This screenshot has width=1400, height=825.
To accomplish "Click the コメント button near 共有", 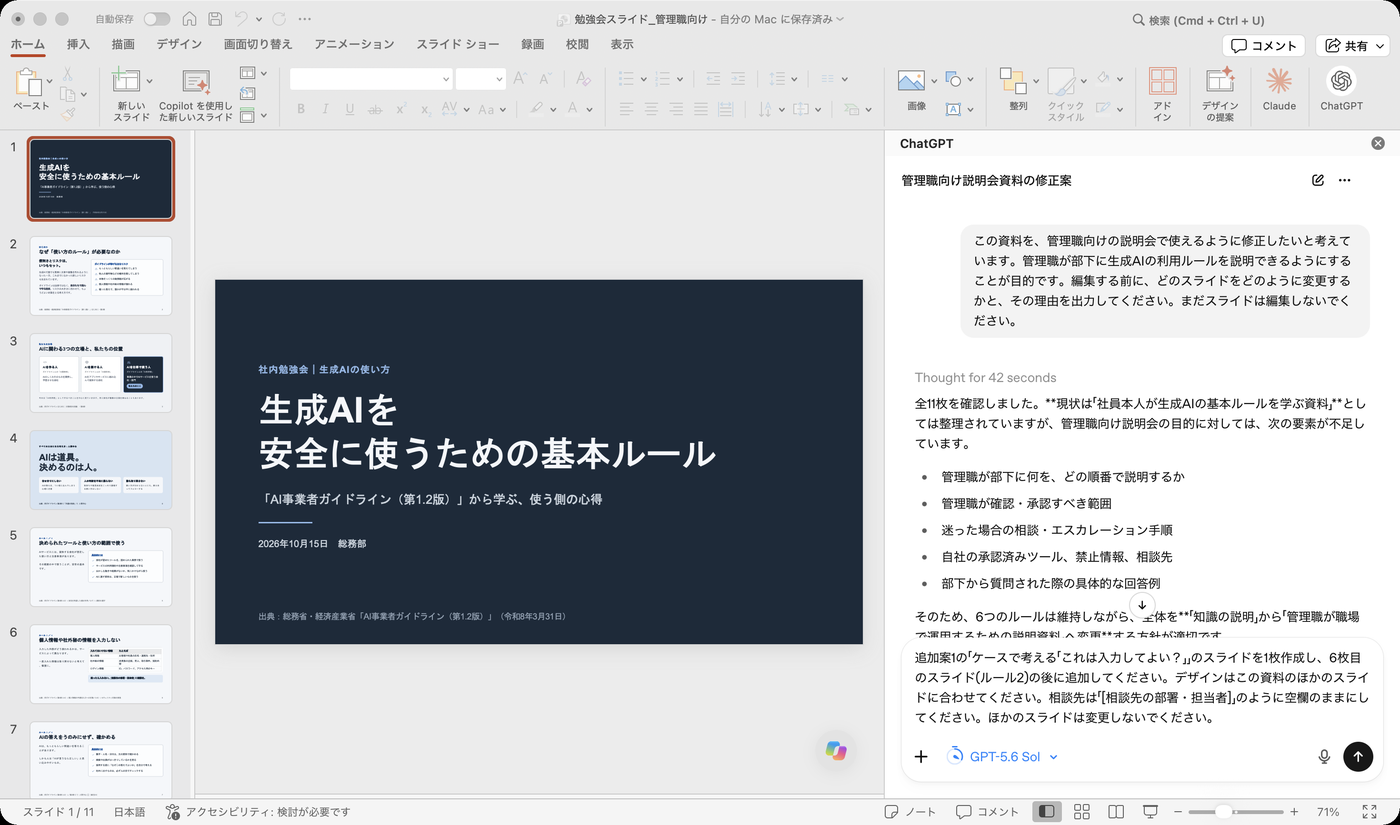I will [1263, 45].
